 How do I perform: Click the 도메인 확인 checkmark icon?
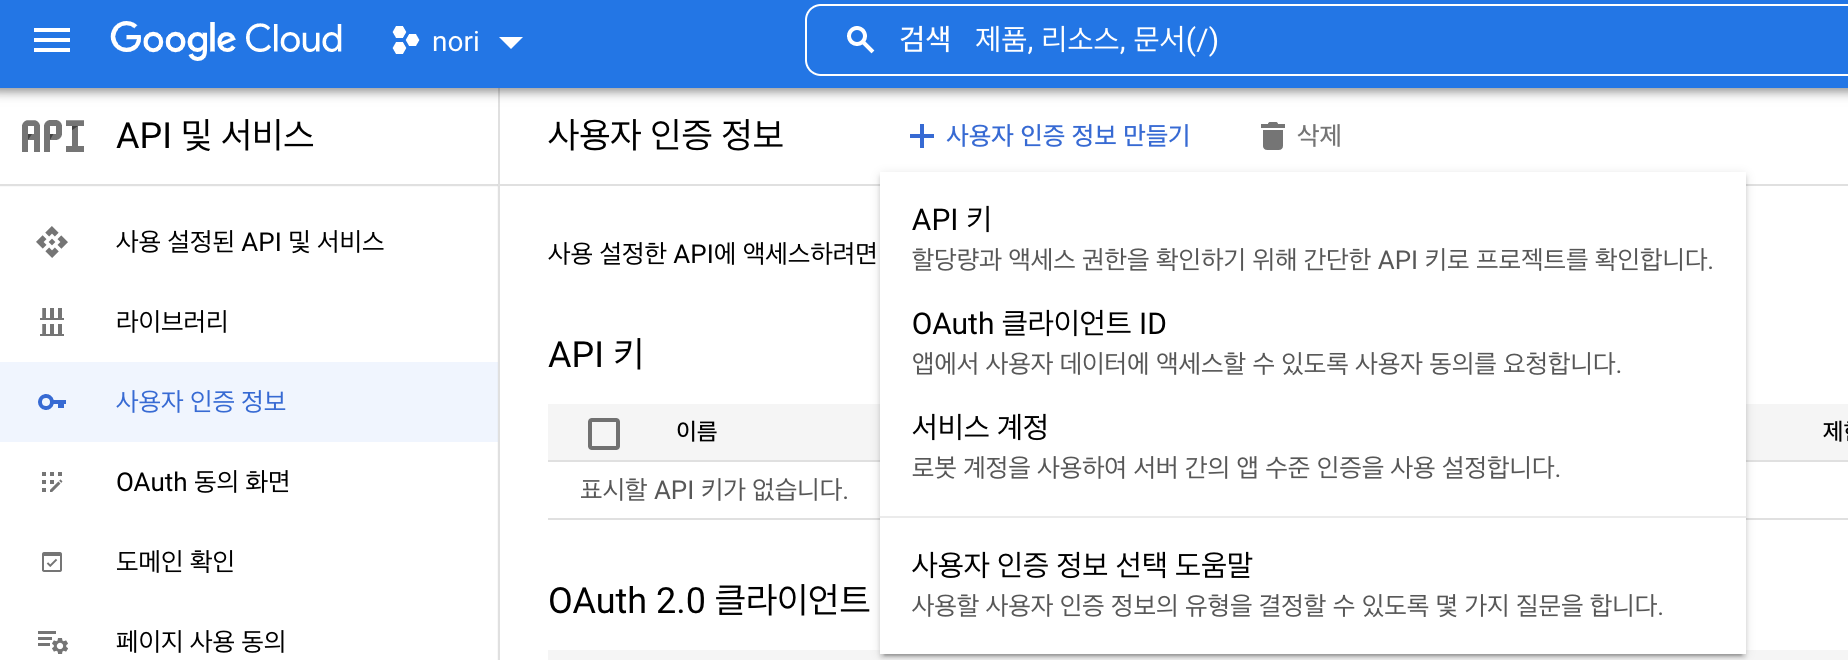click(52, 562)
